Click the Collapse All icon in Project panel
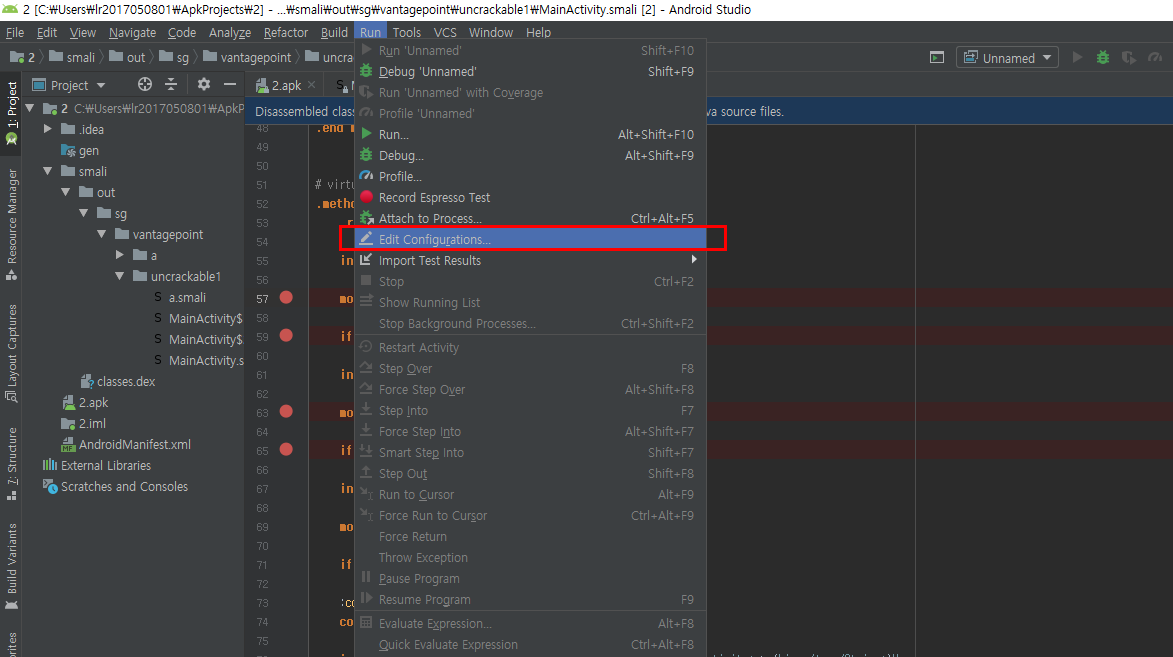This screenshot has width=1173, height=657. pos(171,85)
